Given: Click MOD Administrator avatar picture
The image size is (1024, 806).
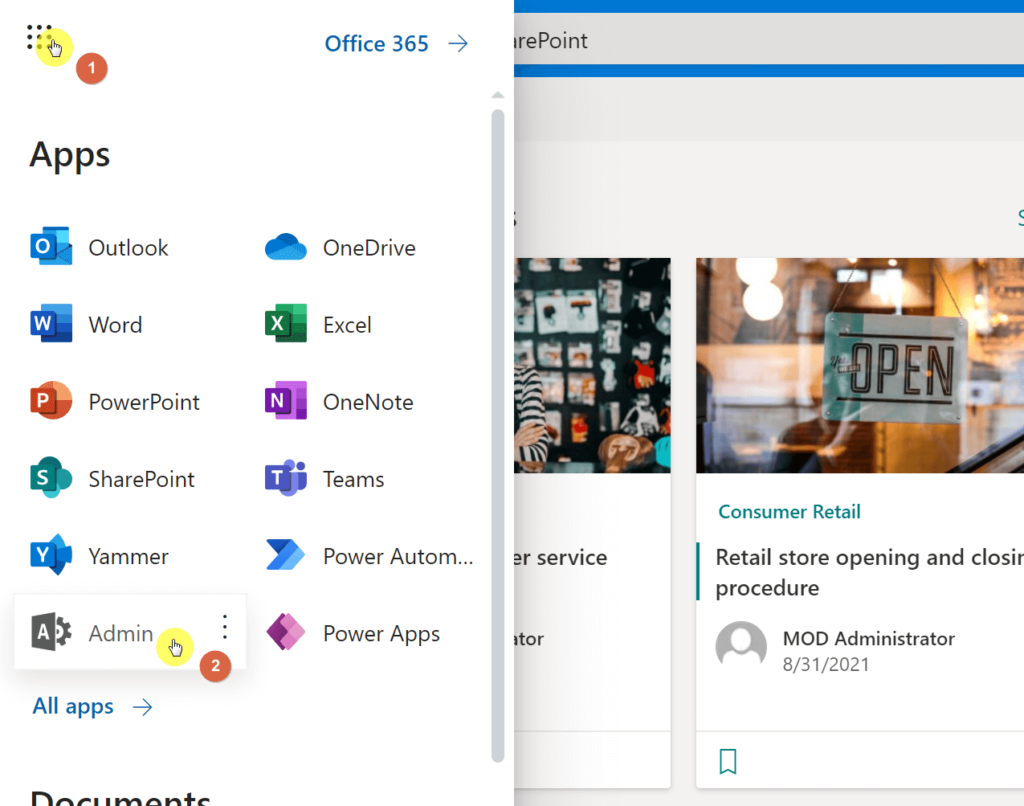Looking at the screenshot, I should (x=741, y=647).
